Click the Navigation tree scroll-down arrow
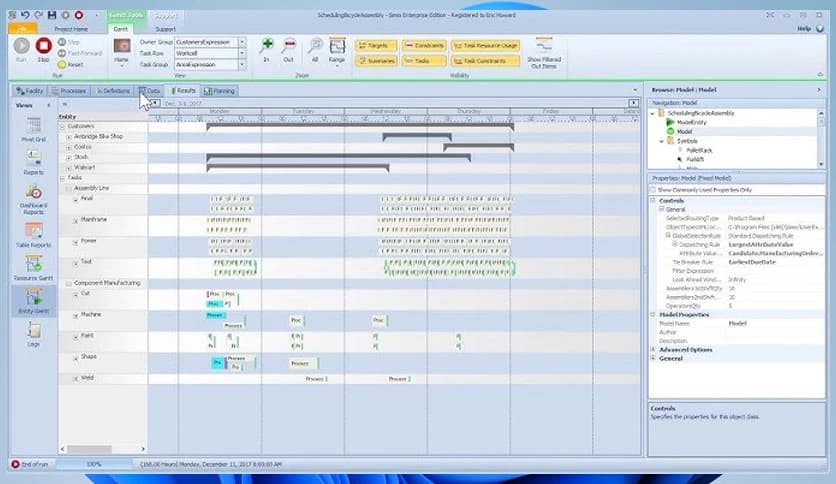Image resolution: width=836 pixels, height=484 pixels. (x=821, y=164)
